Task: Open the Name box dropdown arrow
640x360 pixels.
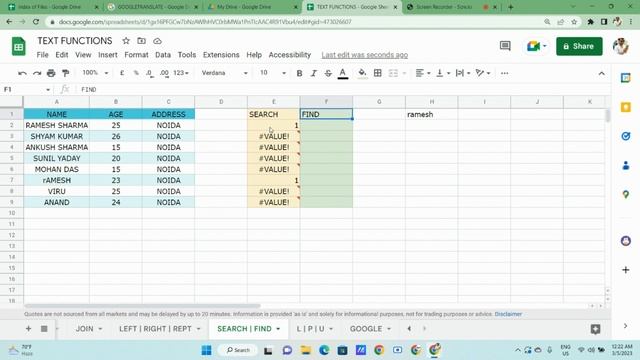Action: click(48, 89)
